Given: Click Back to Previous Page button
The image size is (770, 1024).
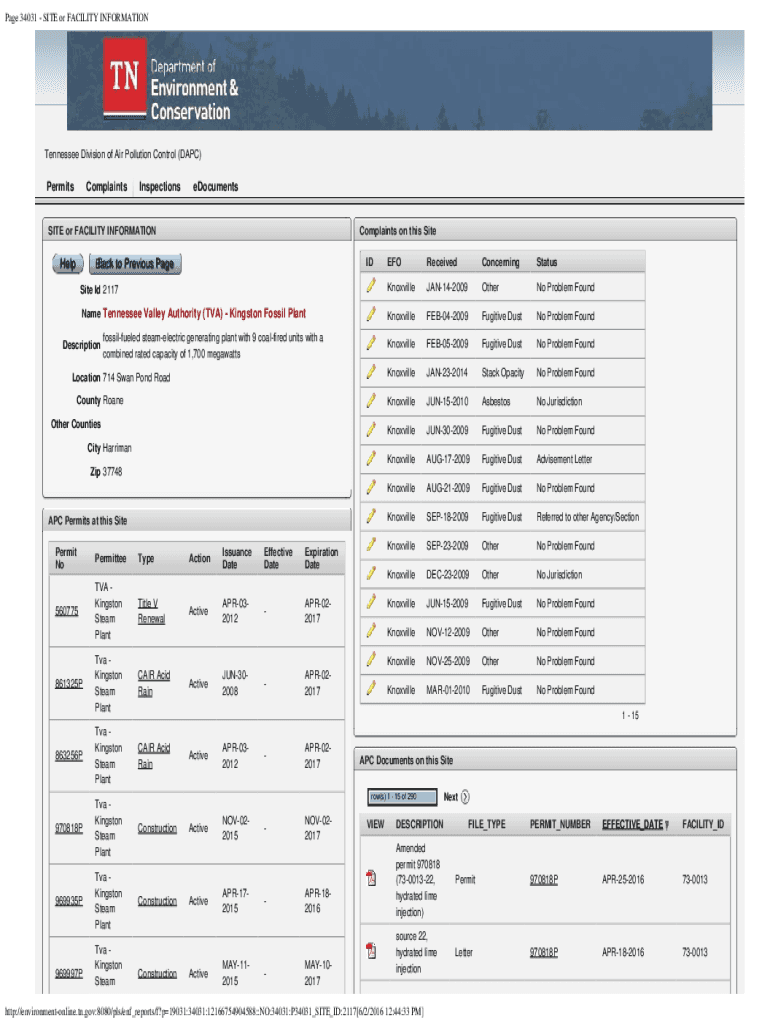Looking at the screenshot, I should 135,264.
